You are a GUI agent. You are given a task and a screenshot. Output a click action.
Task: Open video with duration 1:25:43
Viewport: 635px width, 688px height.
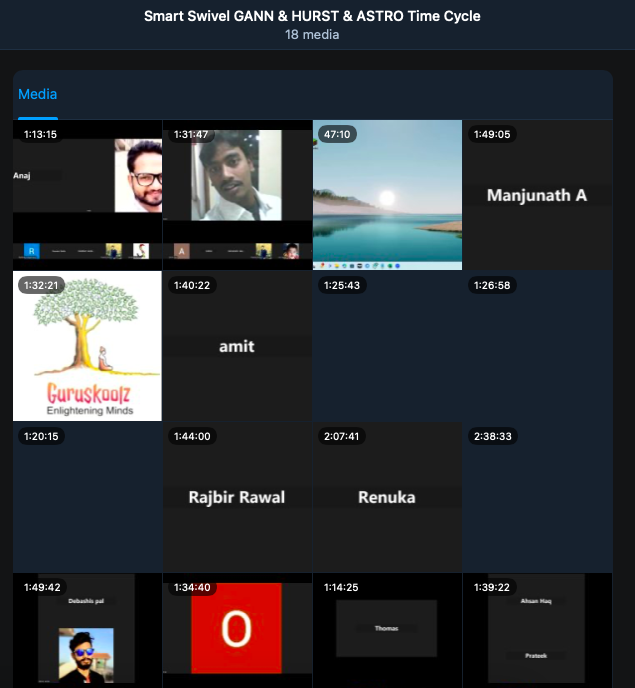[x=387, y=346]
